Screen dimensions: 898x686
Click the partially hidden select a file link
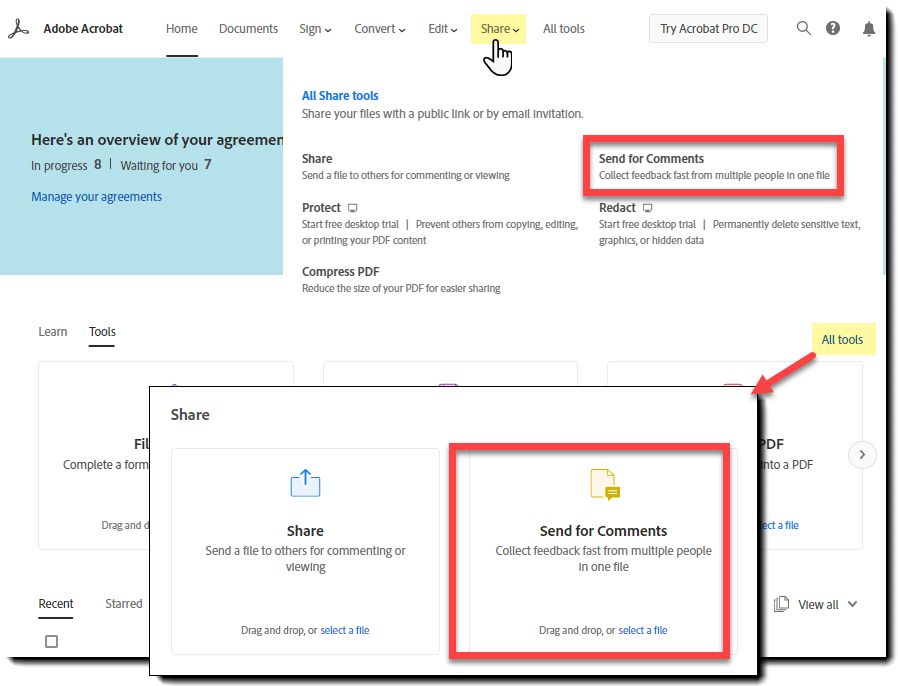click(779, 525)
